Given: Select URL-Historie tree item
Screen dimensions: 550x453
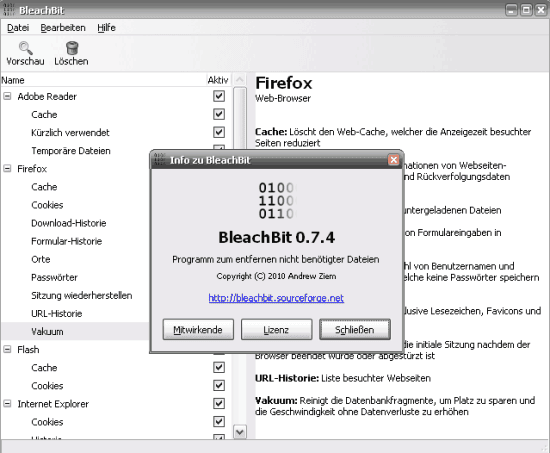Looking at the screenshot, I should (57, 313).
